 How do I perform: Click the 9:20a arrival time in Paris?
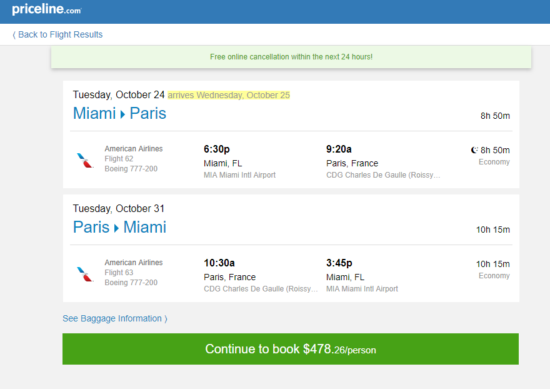pyautogui.click(x=339, y=149)
